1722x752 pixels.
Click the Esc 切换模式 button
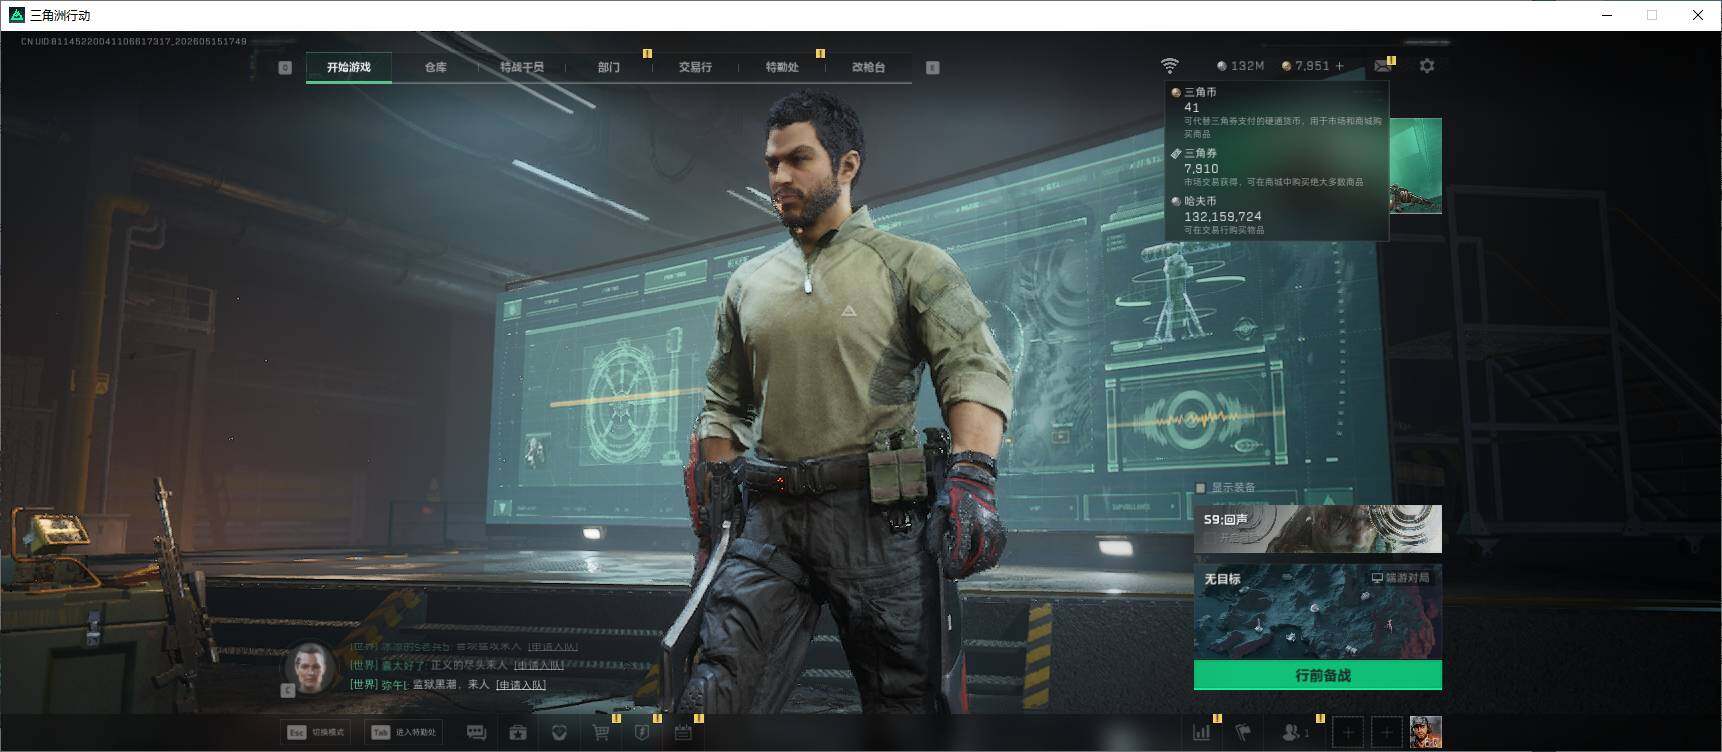point(316,733)
